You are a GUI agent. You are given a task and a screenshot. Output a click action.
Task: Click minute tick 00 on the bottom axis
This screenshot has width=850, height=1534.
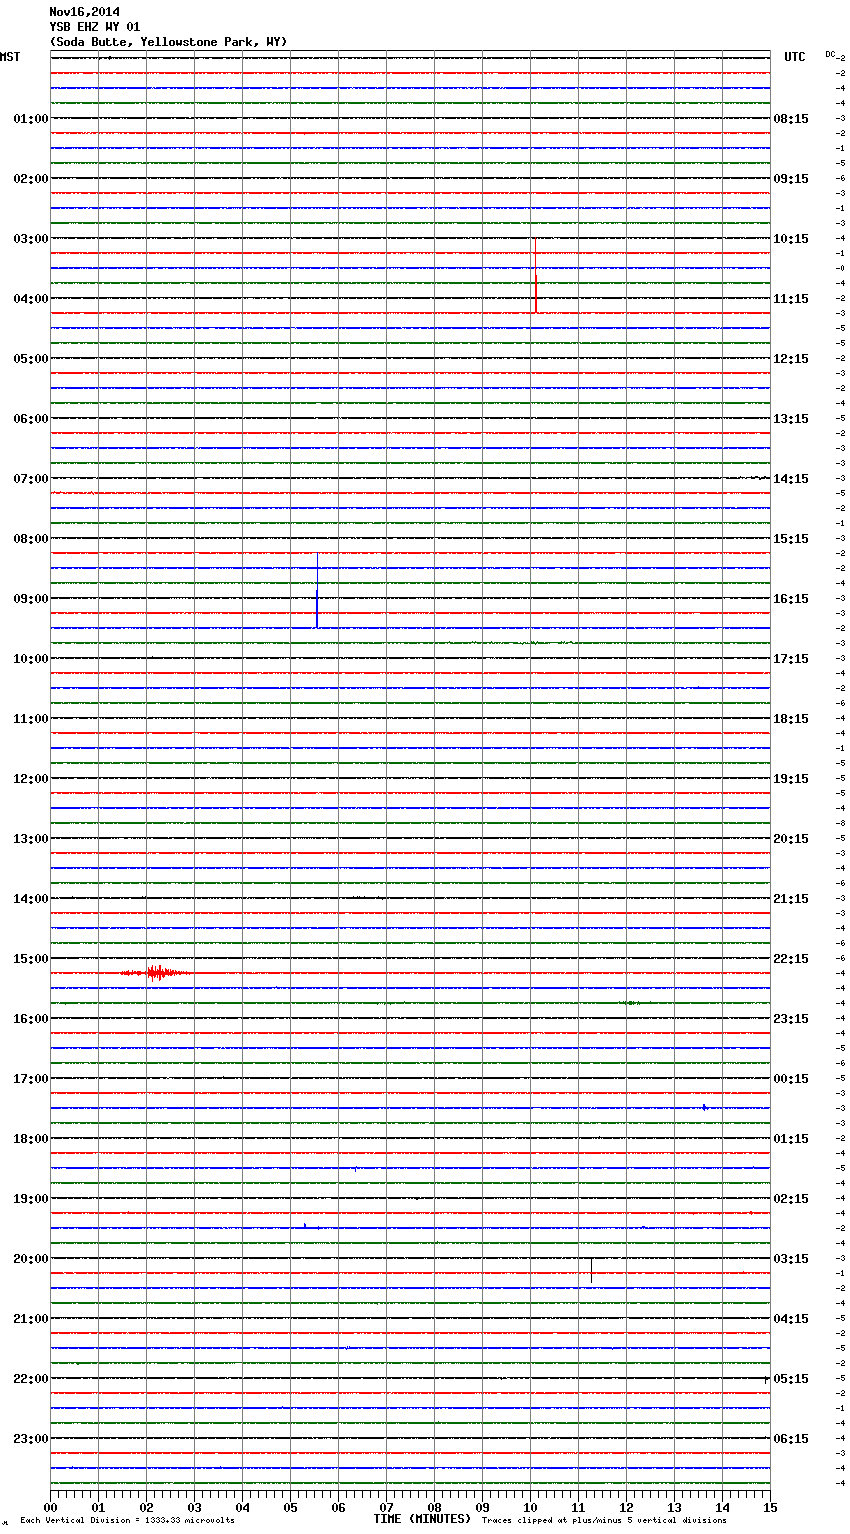[x=50, y=1507]
